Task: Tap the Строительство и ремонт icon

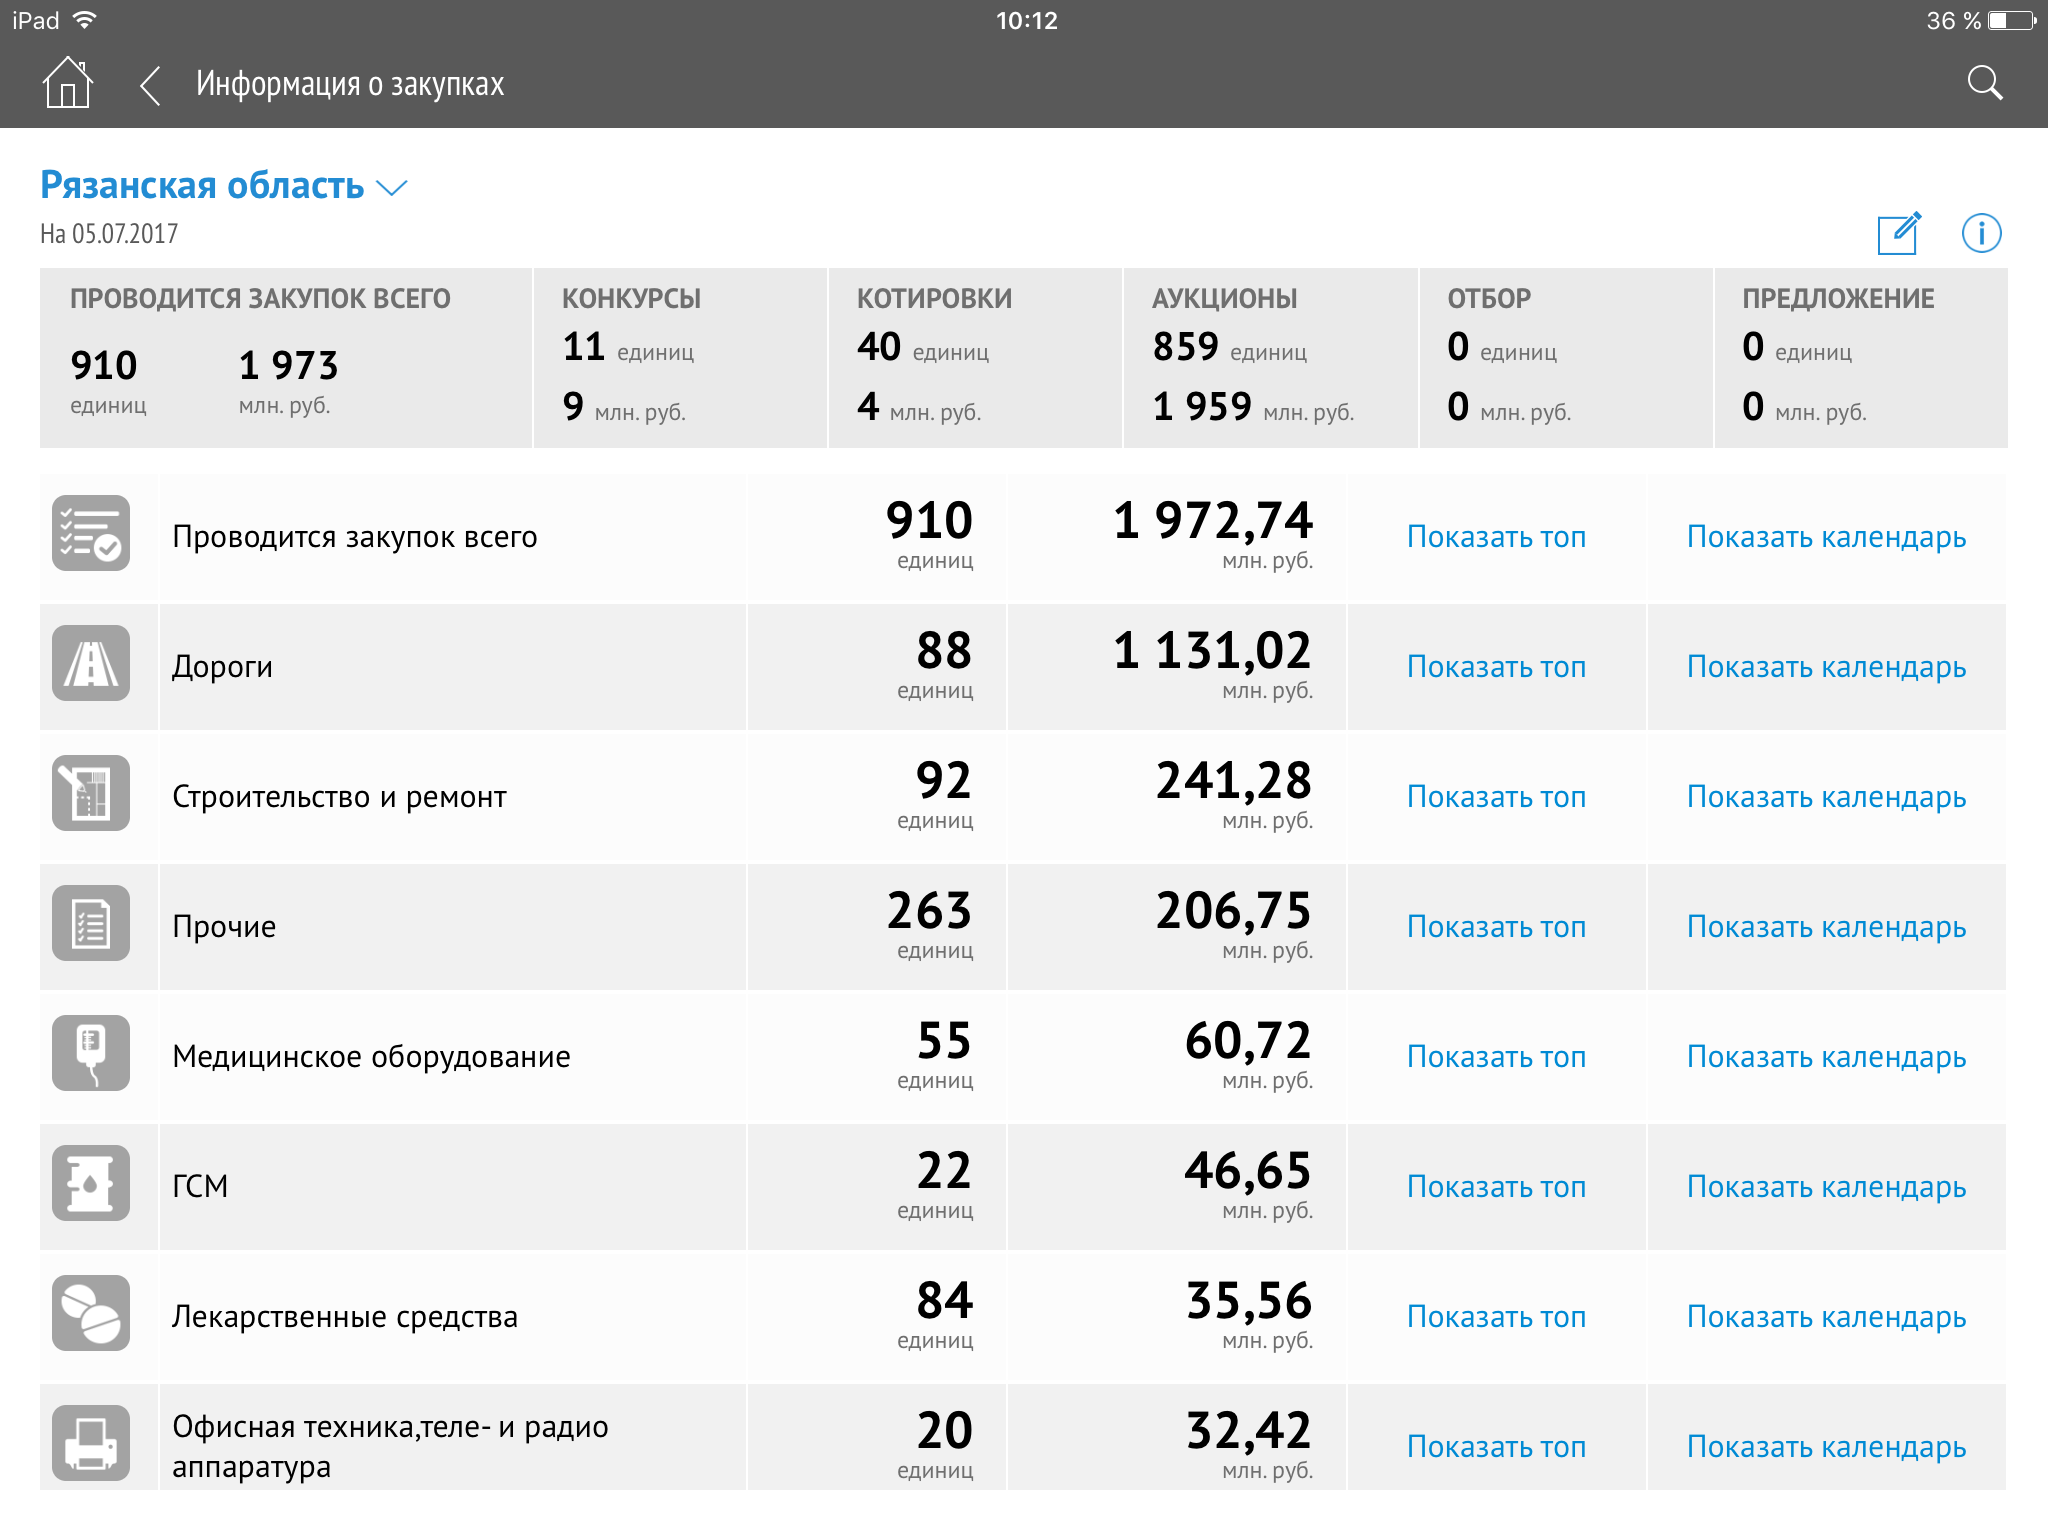Action: tap(91, 794)
